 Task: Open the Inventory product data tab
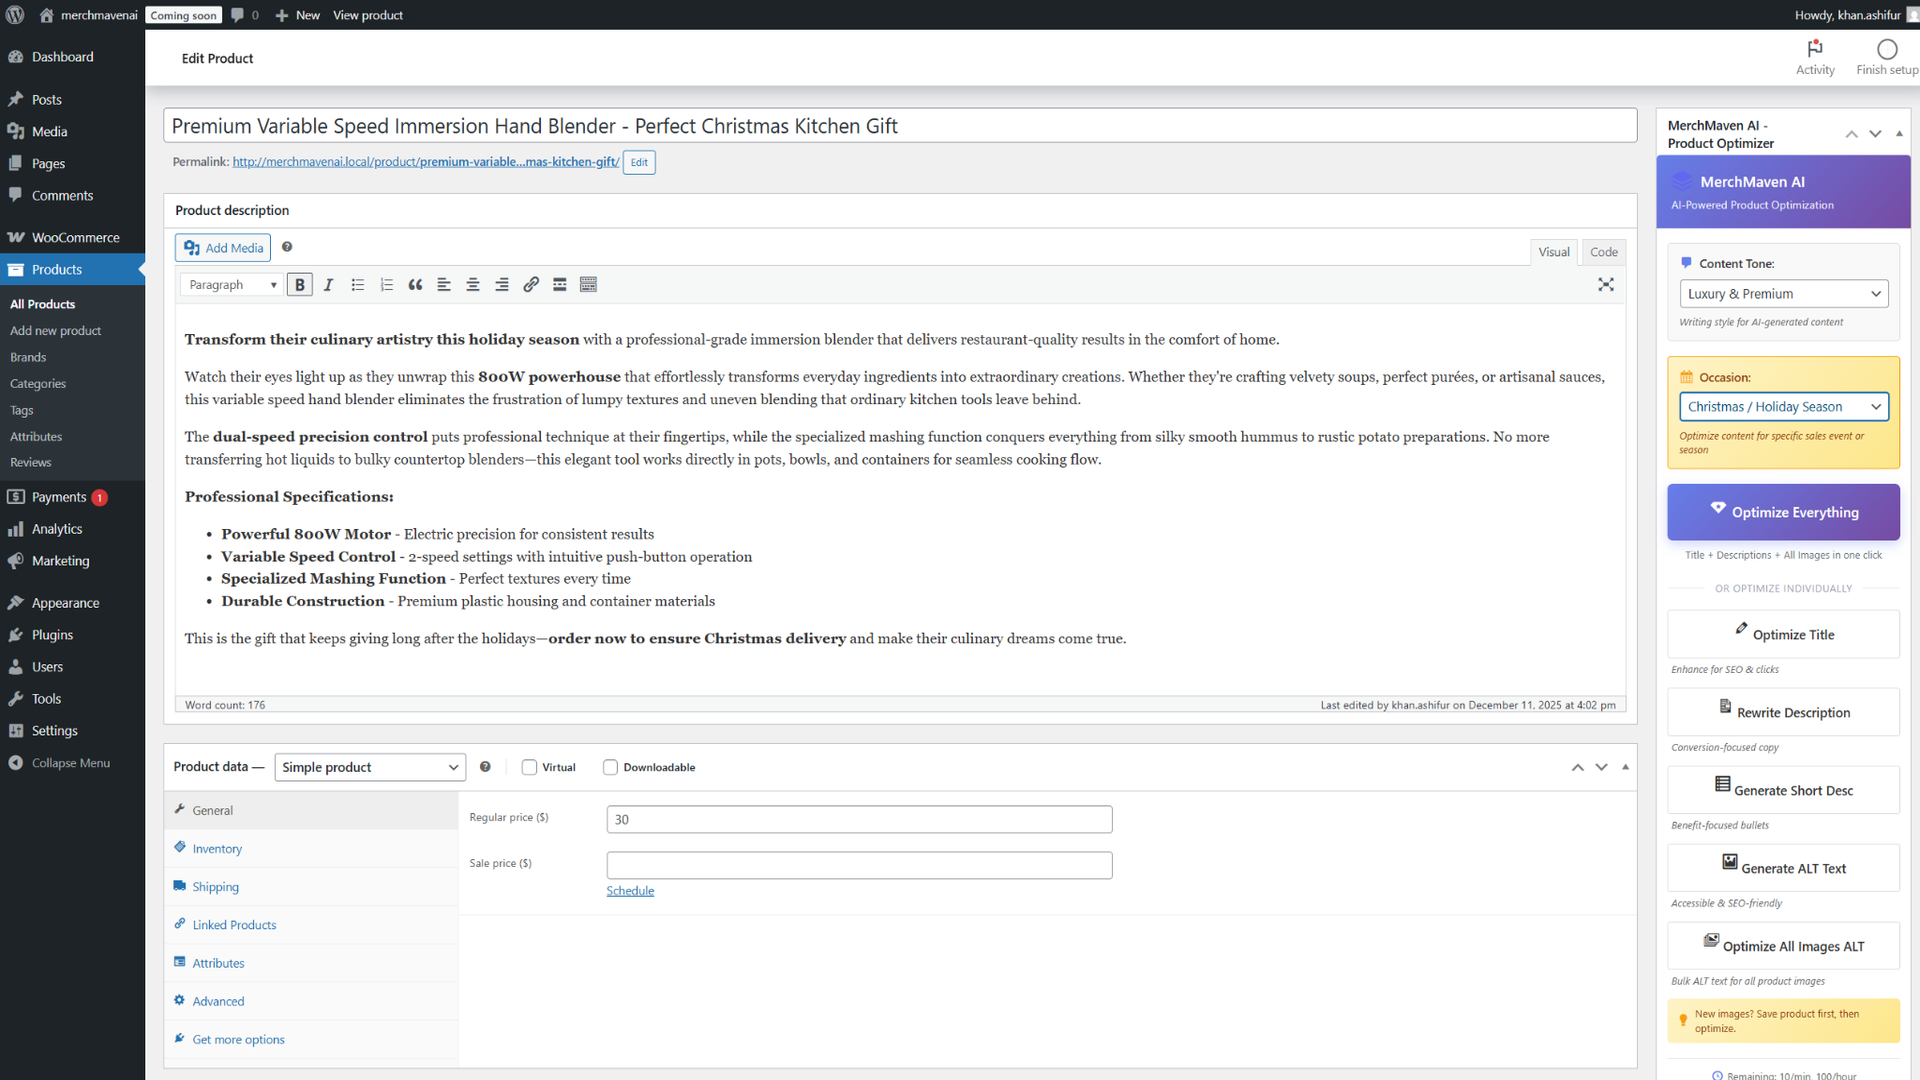(x=217, y=849)
